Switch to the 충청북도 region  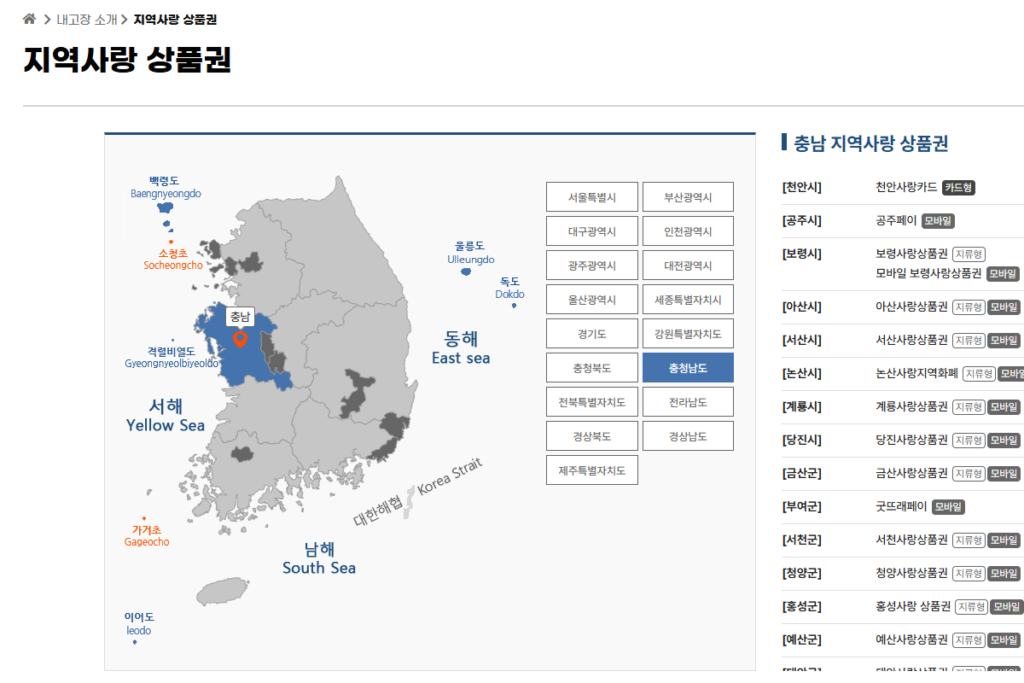tap(592, 367)
